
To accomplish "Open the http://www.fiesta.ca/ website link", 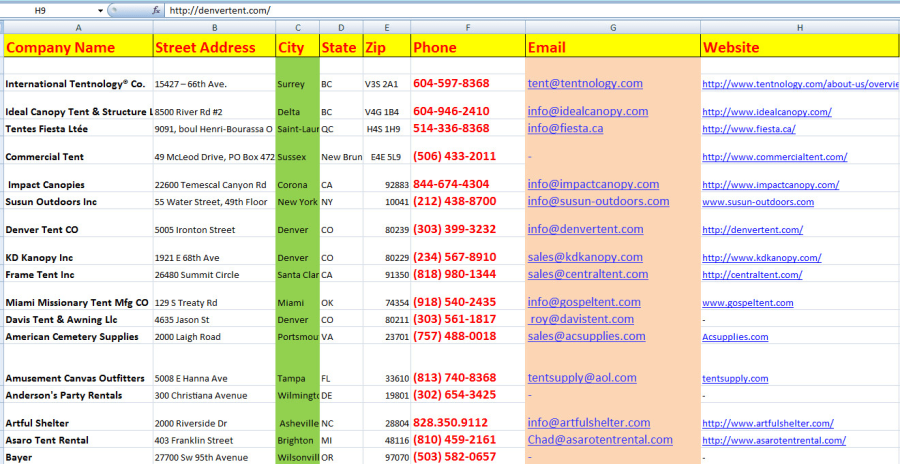I will coord(749,129).
